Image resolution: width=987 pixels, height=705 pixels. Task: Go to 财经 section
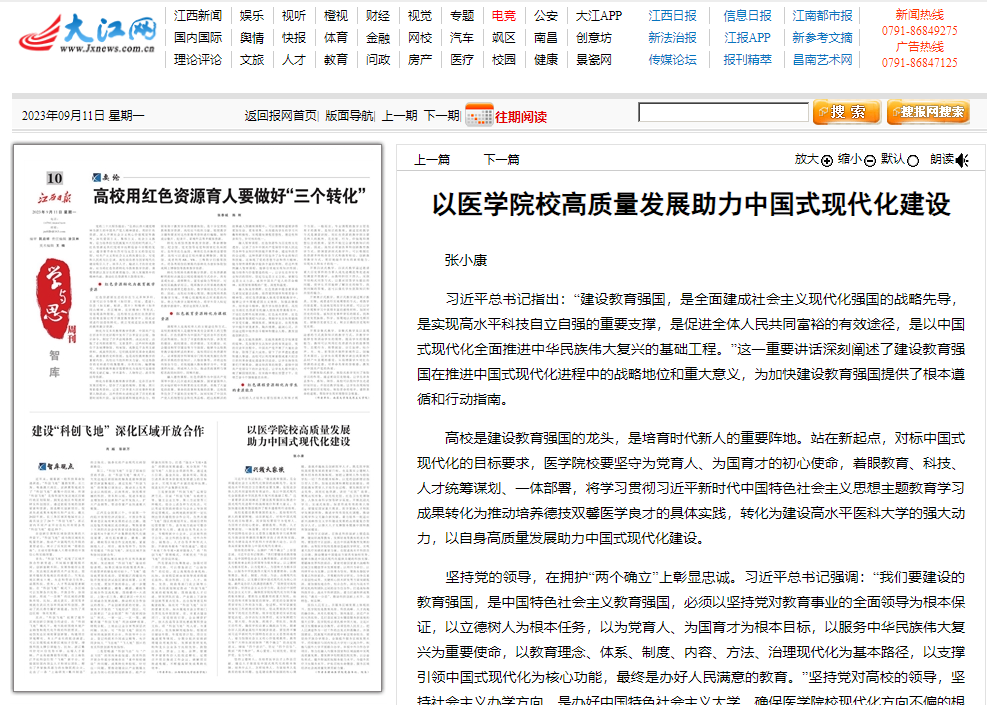[x=378, y=16]
